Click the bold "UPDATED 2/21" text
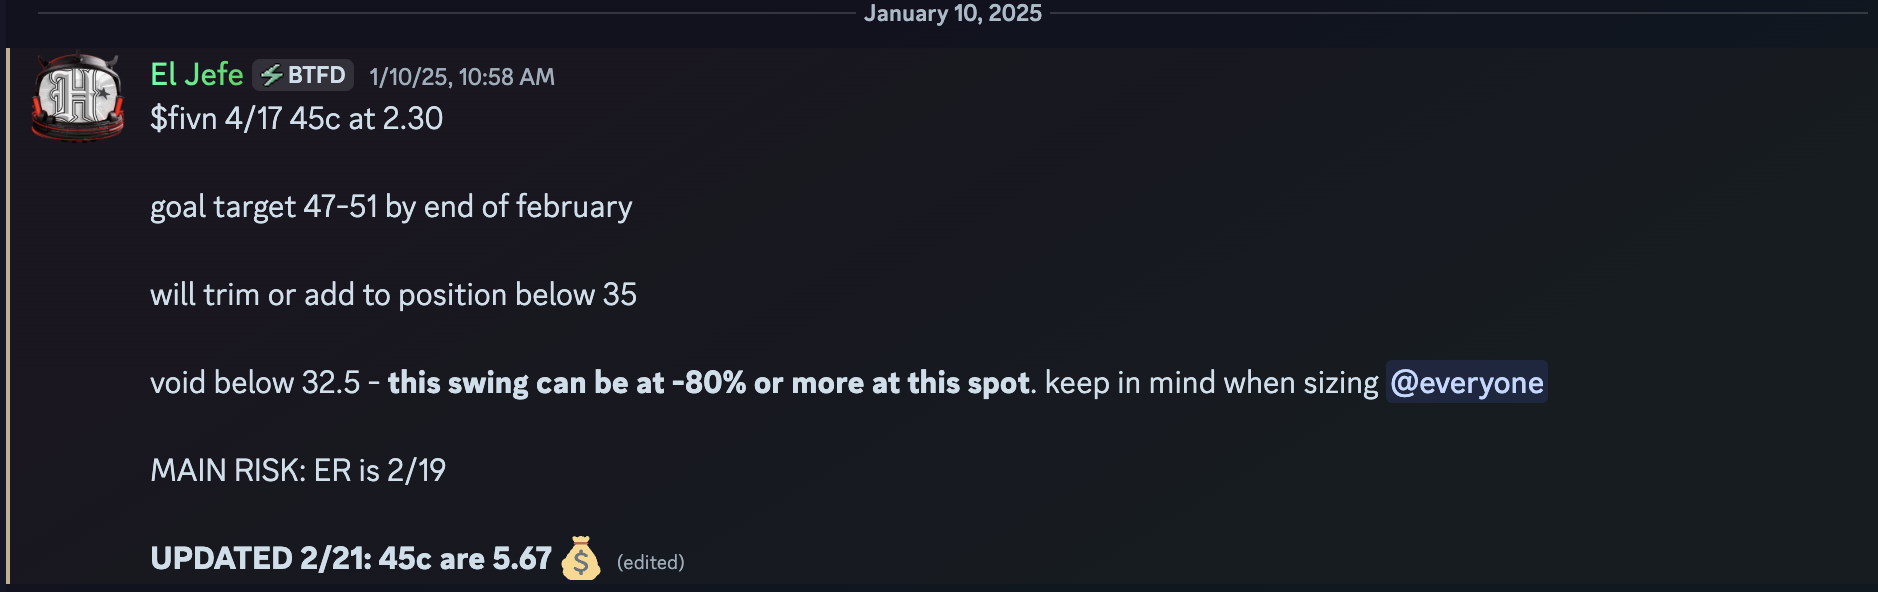This screenshot has width=1878, height=592. (260, 558)
